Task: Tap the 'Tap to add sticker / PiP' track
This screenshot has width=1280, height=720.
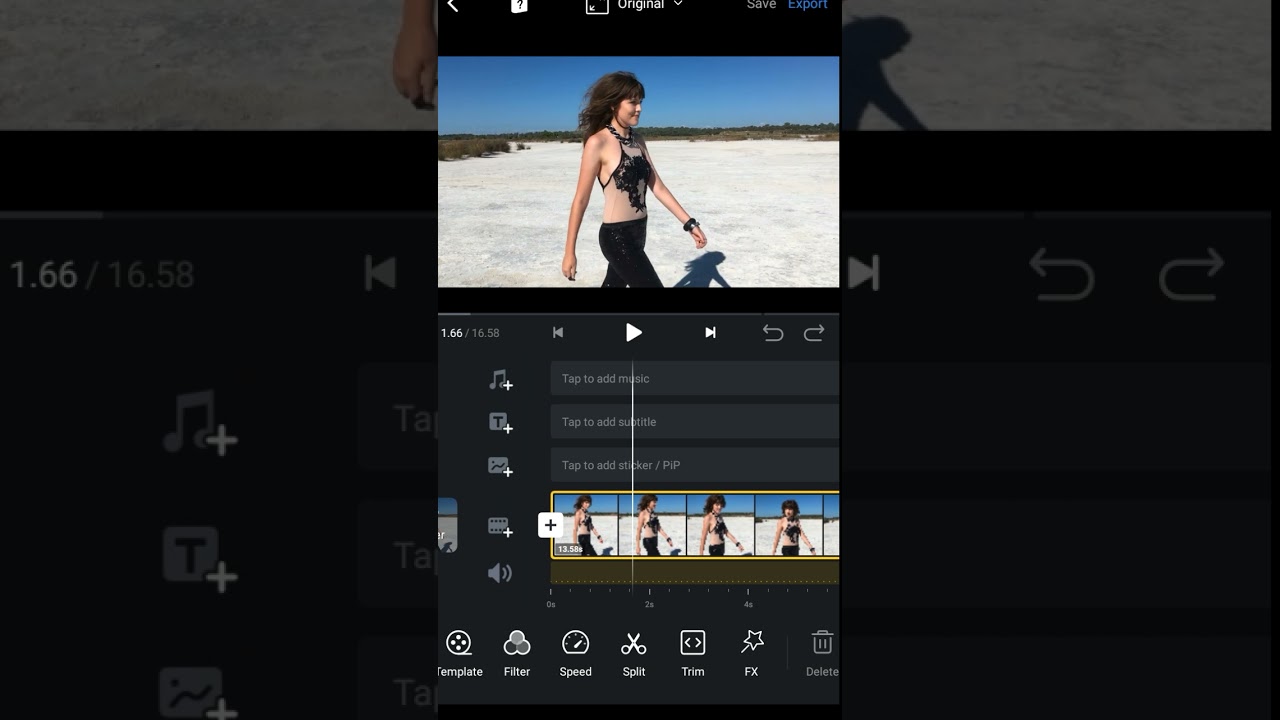Action: pos(694,465)
